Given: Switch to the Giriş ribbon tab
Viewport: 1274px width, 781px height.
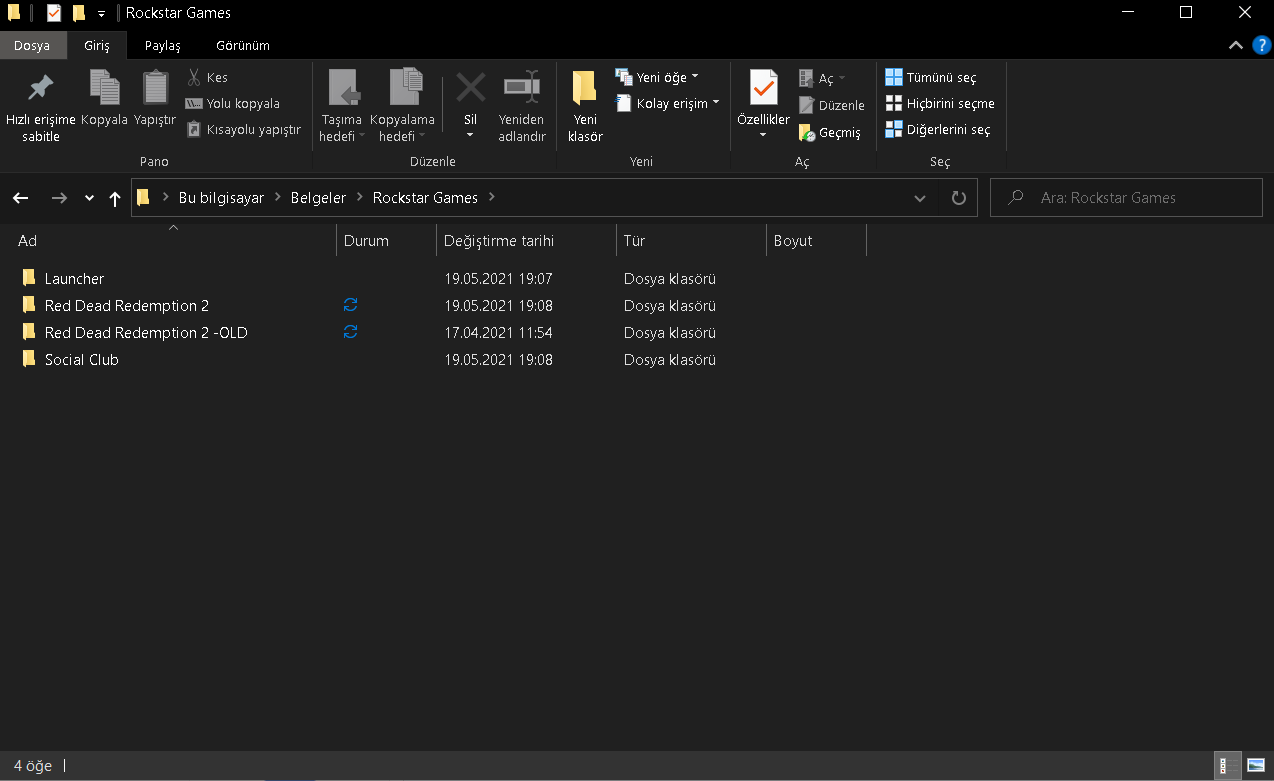Looking at the screenshot, I should point(97,45).
